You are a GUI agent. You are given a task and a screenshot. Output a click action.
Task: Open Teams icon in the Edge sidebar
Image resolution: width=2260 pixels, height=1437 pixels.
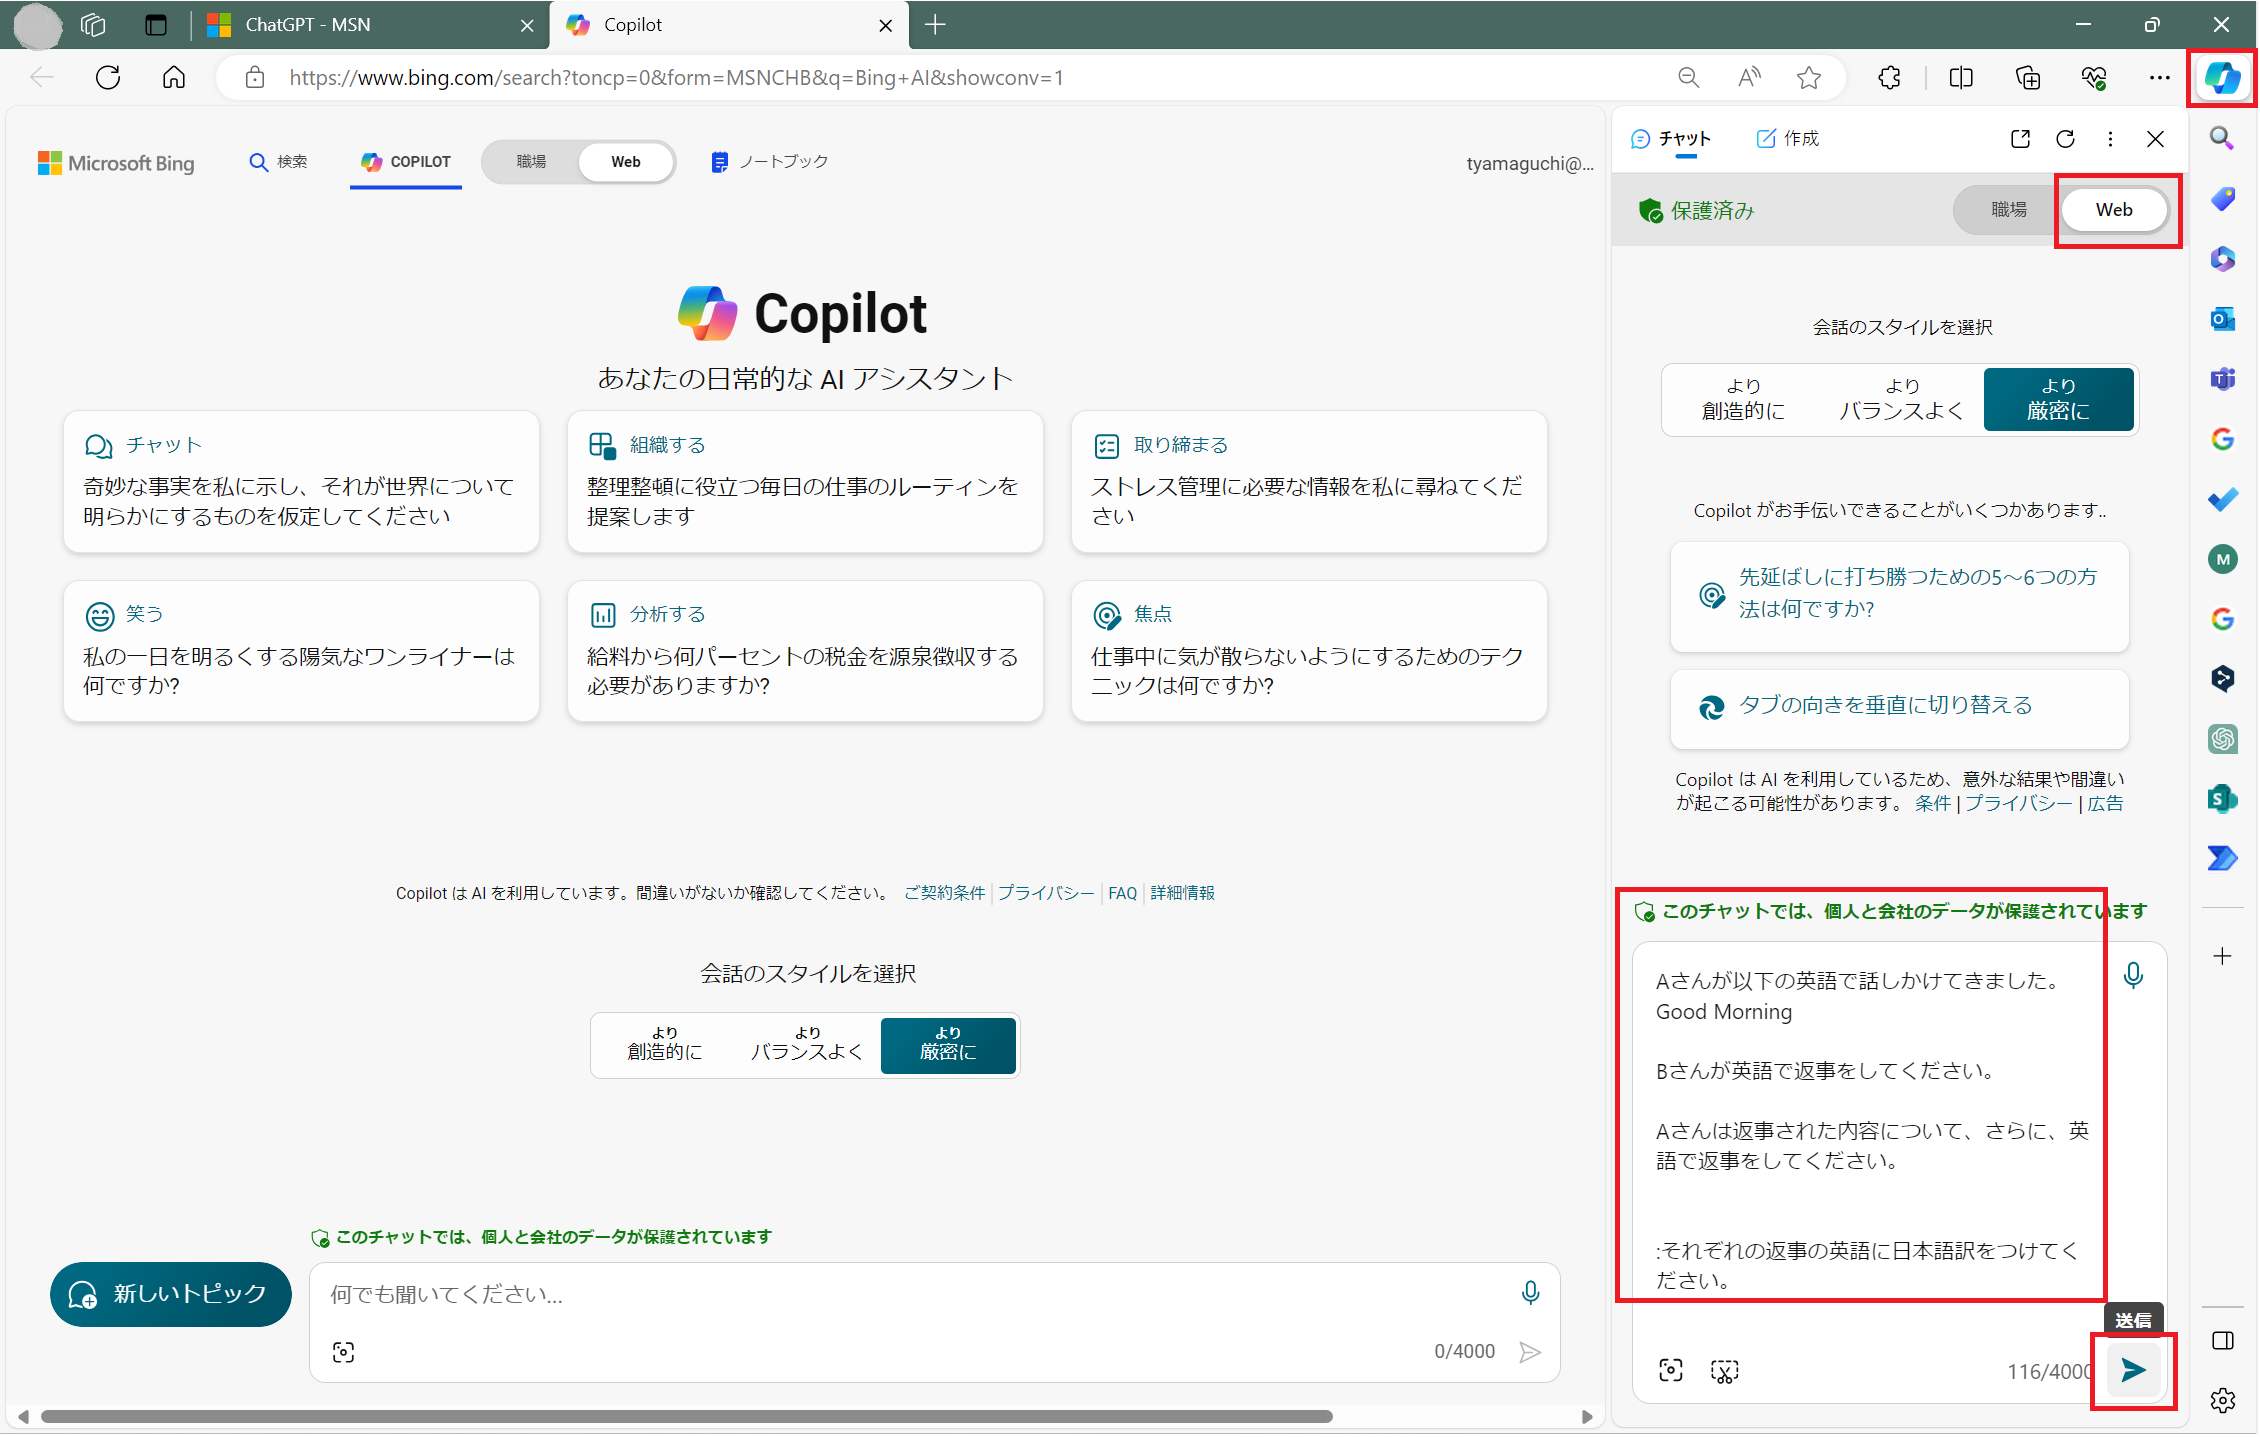tap(2222, 378)
